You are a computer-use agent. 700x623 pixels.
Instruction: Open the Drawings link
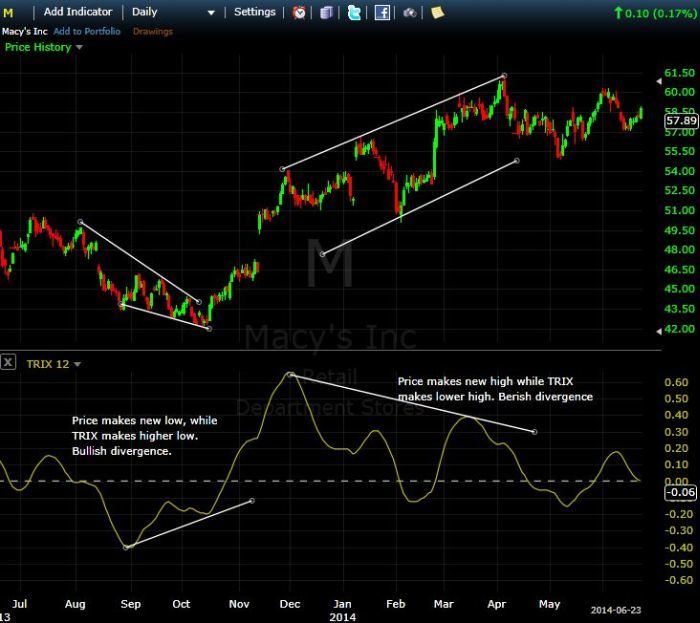click(x=153, y=31)
